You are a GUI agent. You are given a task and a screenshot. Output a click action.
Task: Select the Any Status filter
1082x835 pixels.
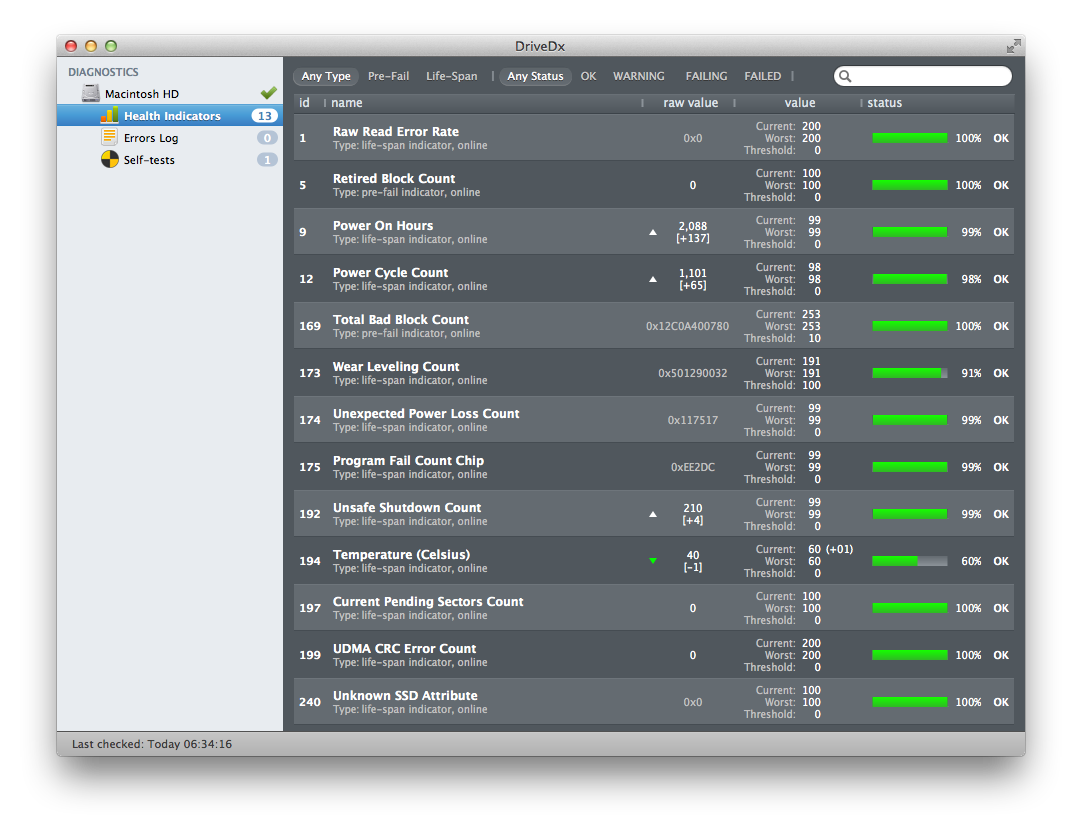535,76
